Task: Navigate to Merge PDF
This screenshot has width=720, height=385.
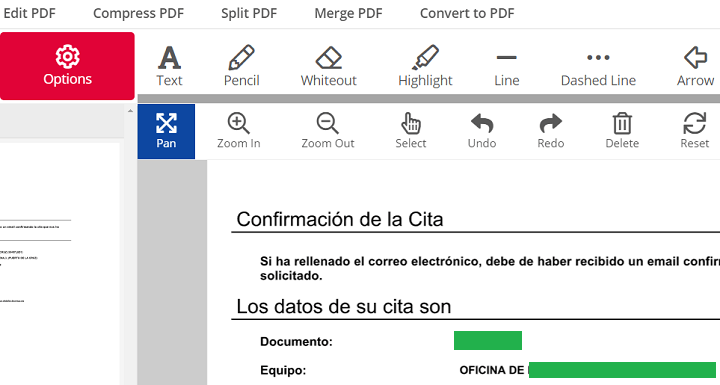Action: pyautogui.click(x=348, y=13)
